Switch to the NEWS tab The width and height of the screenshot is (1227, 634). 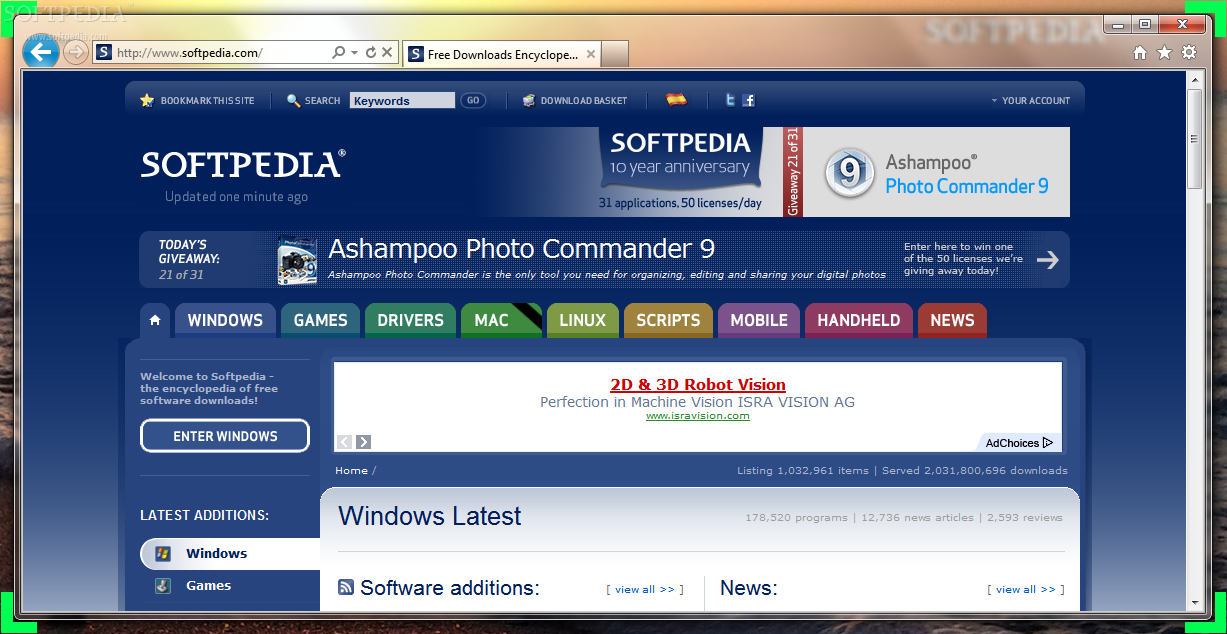tap(952, 320)
